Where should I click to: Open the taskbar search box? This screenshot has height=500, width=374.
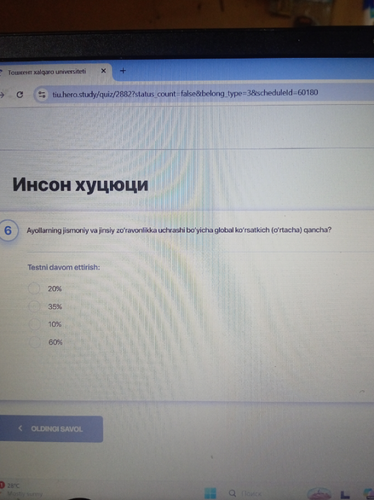pos(245,493)
